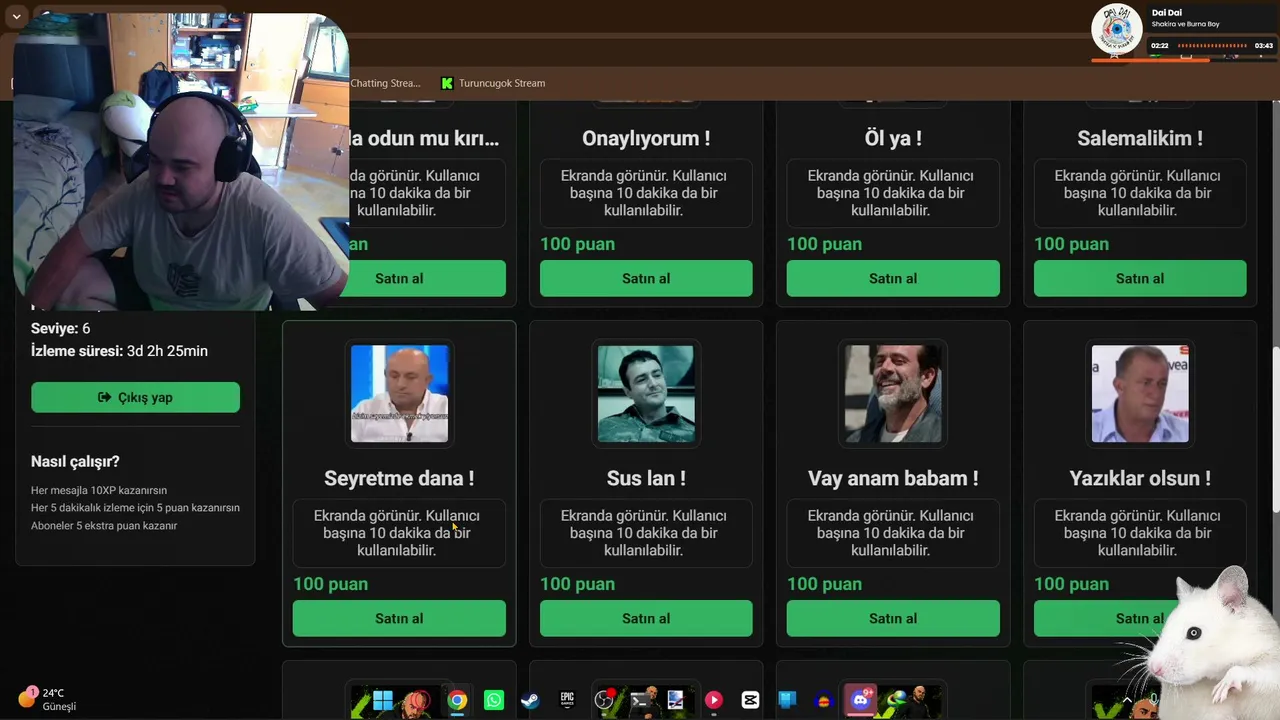
Task: Buy the odun mu kırı reward
Action: tap(427, 278)
